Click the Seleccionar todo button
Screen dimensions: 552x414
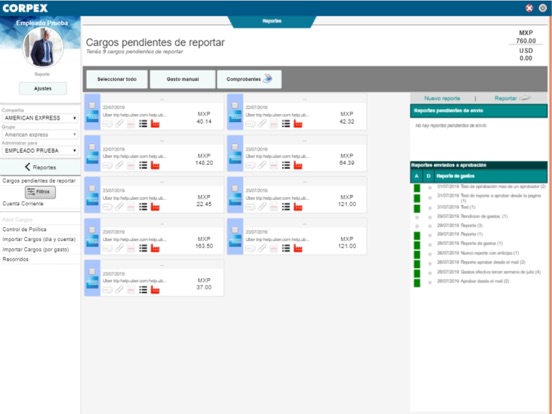click(117, 79)
